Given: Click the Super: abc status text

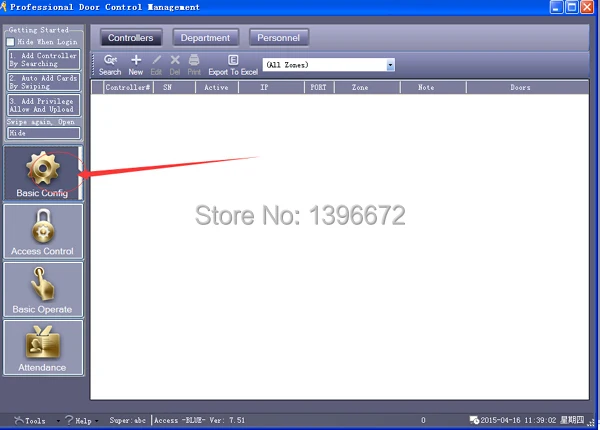Looking at the screenshot, I should click(127, 420).
